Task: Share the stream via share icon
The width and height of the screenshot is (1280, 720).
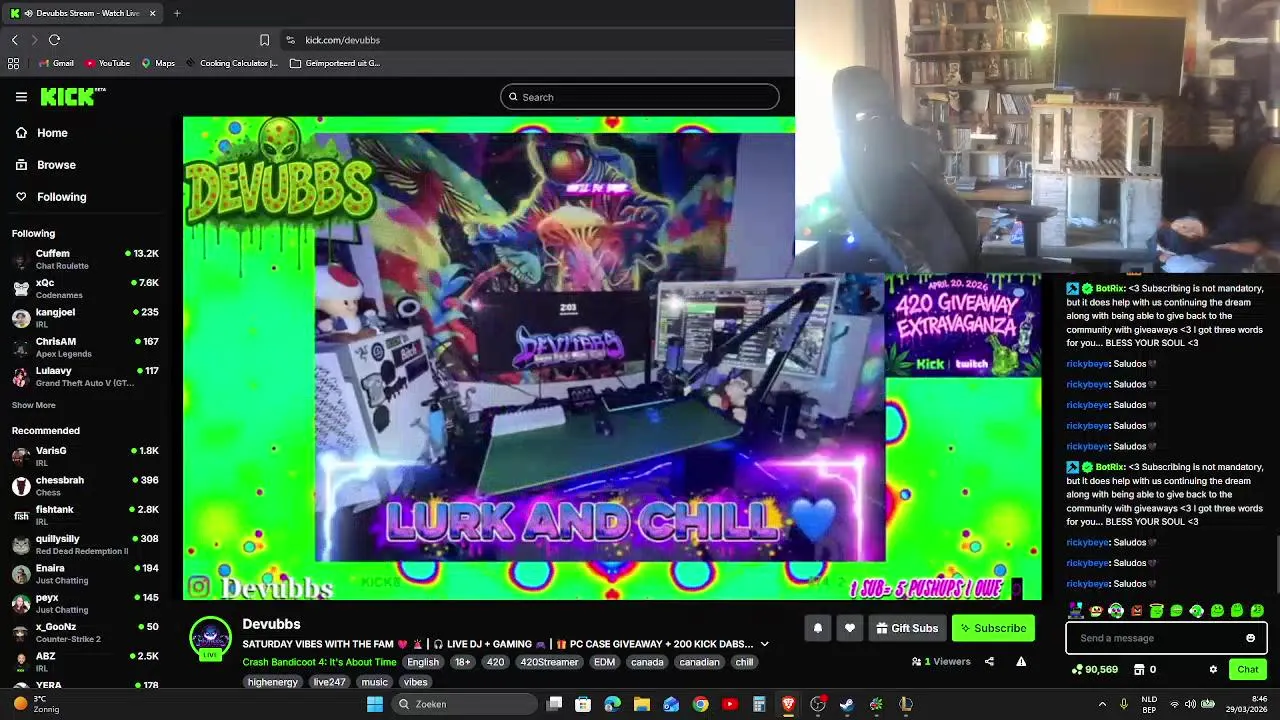Action: click(989, 661)
